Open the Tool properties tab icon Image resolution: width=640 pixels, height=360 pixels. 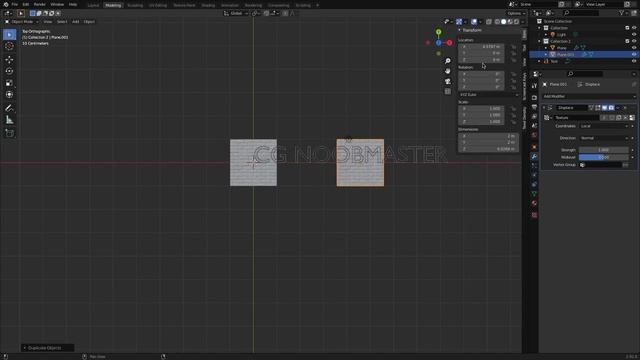click(x=534, y=86)
